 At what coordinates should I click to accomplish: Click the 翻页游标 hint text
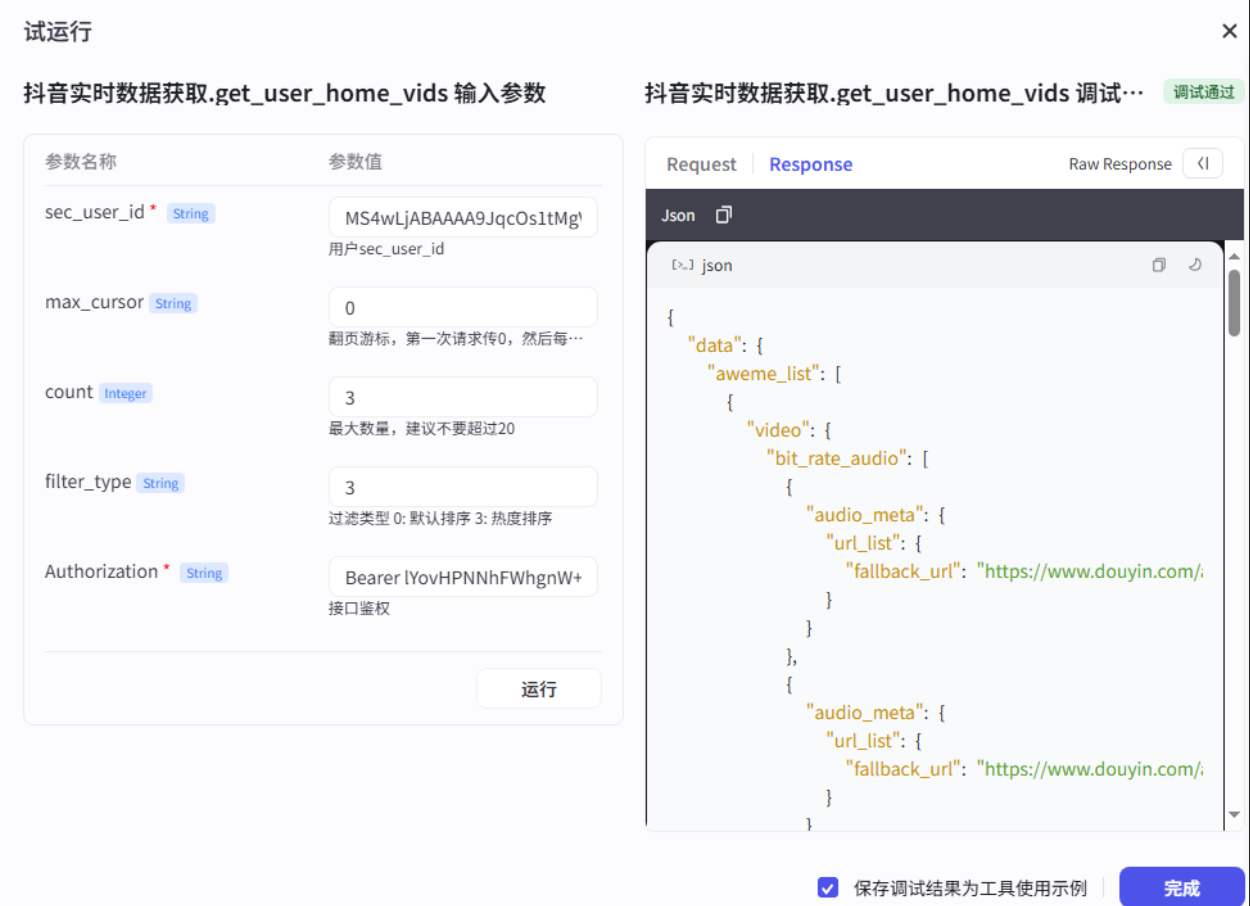(456, 339)
